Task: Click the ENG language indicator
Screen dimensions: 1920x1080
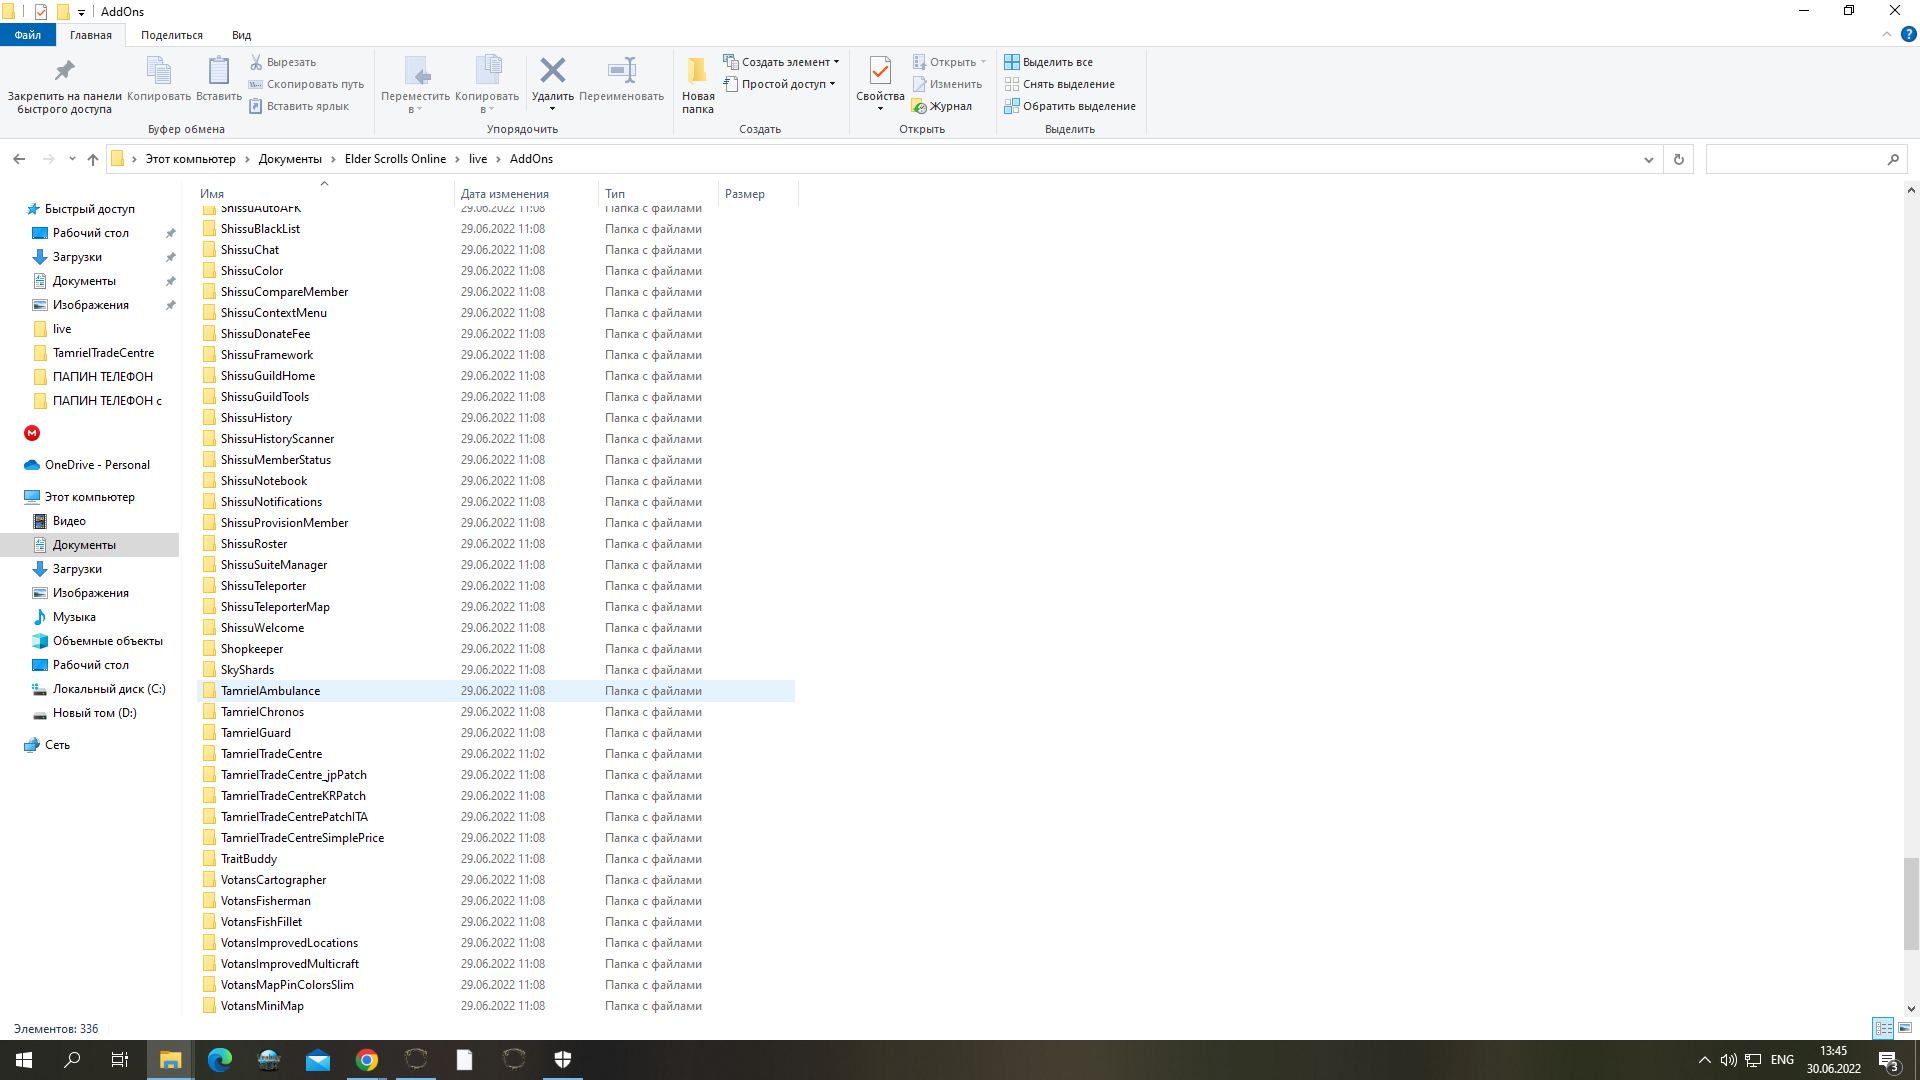Action: point(1782,1060)
